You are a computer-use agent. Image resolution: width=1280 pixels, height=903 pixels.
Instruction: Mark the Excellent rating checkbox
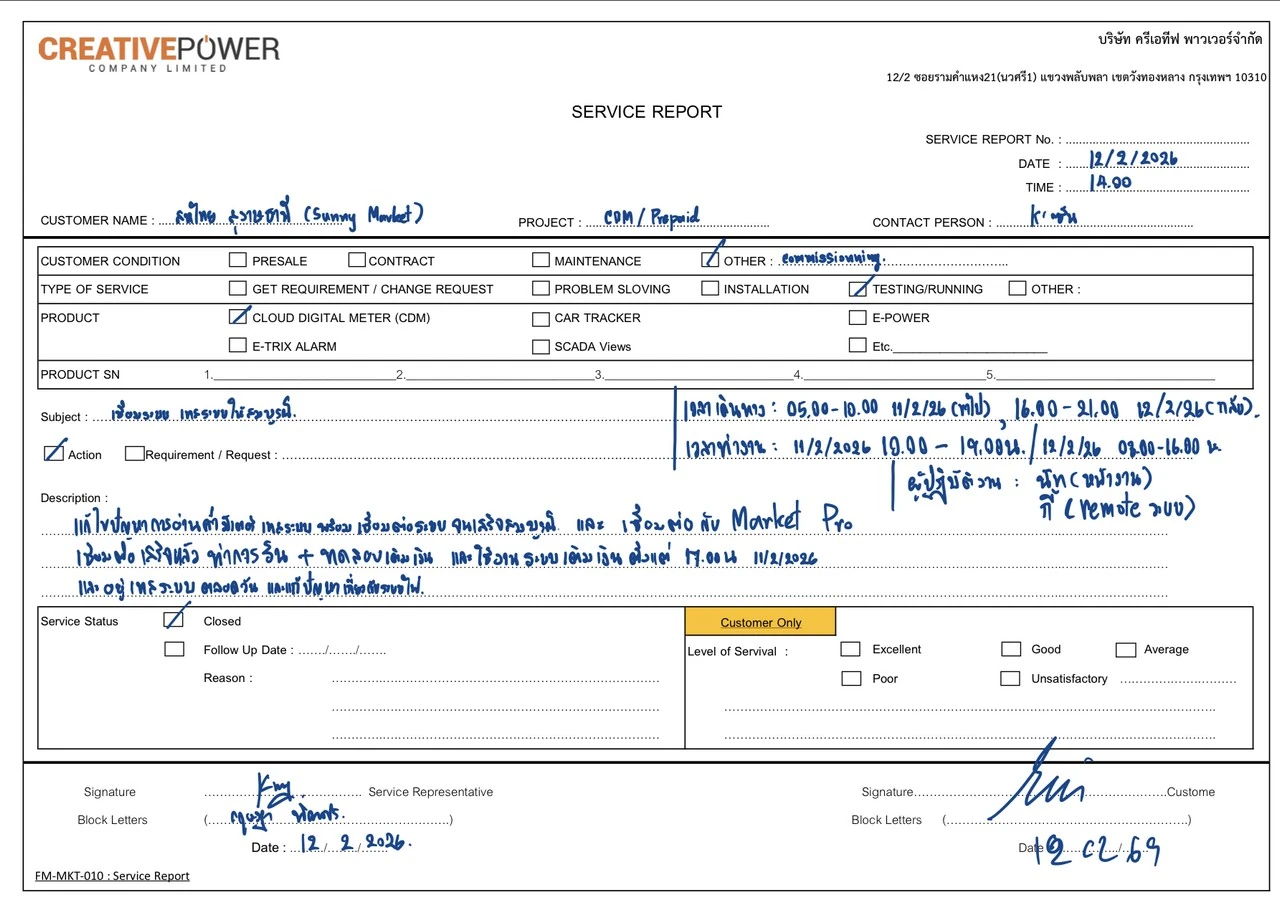[851, 649]
